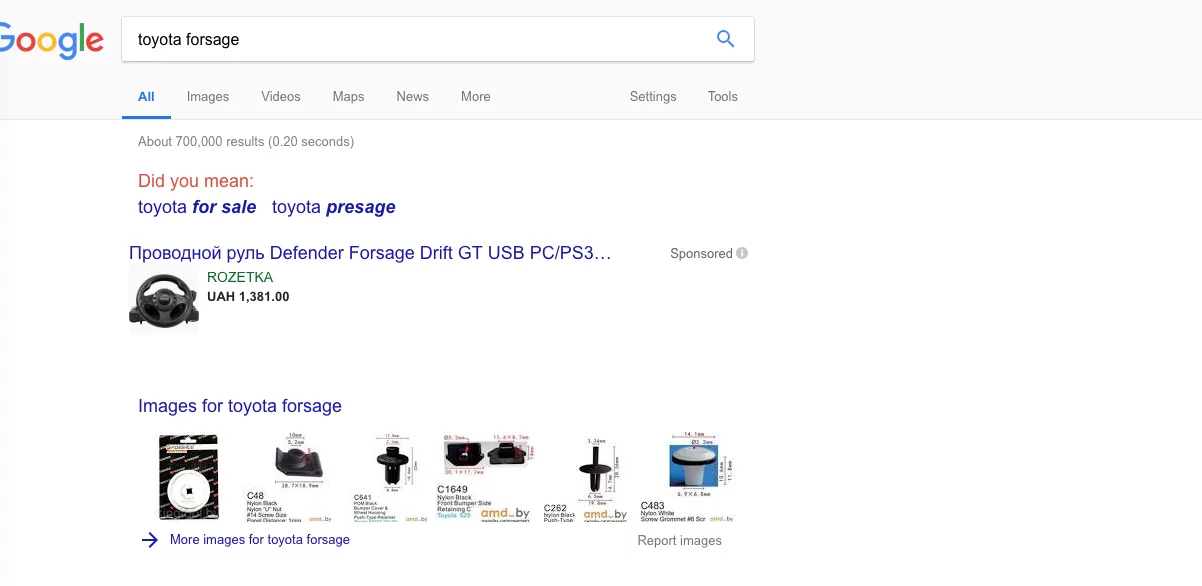Viewport: 1202px width, 586px height.
Task: Open the C1649 front bumper clip image
Action: coord(488,477)
